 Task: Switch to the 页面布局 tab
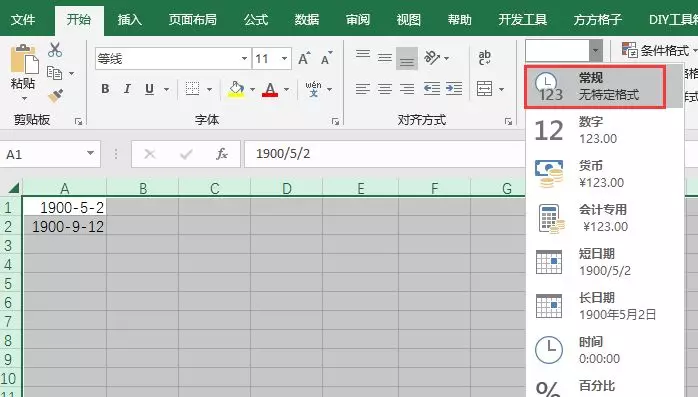click(x=193, y=20)
